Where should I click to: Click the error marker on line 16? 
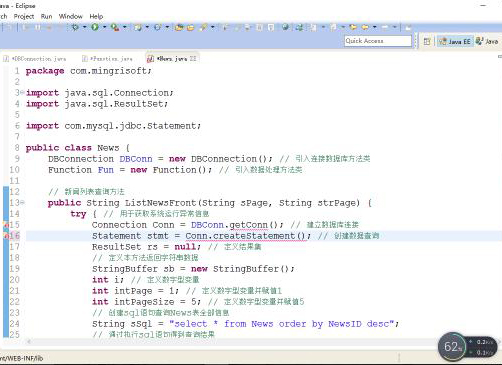pyautogui.click(x=6, y=236)
